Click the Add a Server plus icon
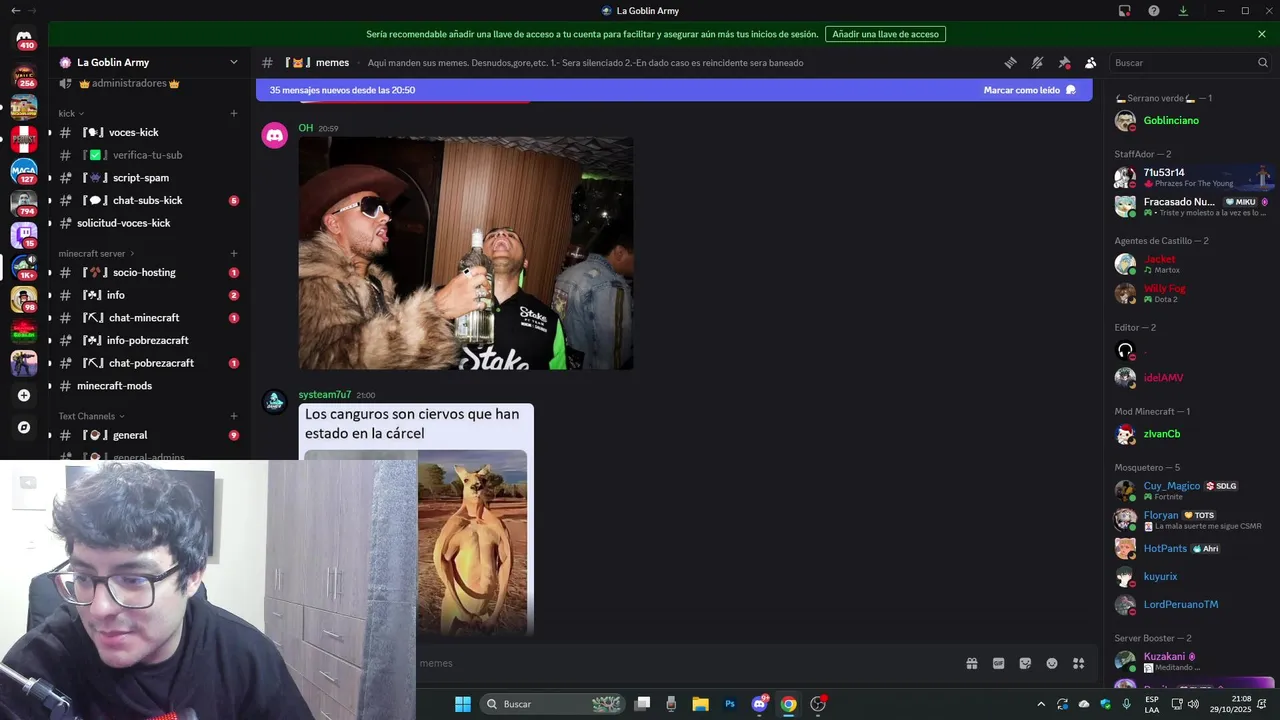 (24, 395)
